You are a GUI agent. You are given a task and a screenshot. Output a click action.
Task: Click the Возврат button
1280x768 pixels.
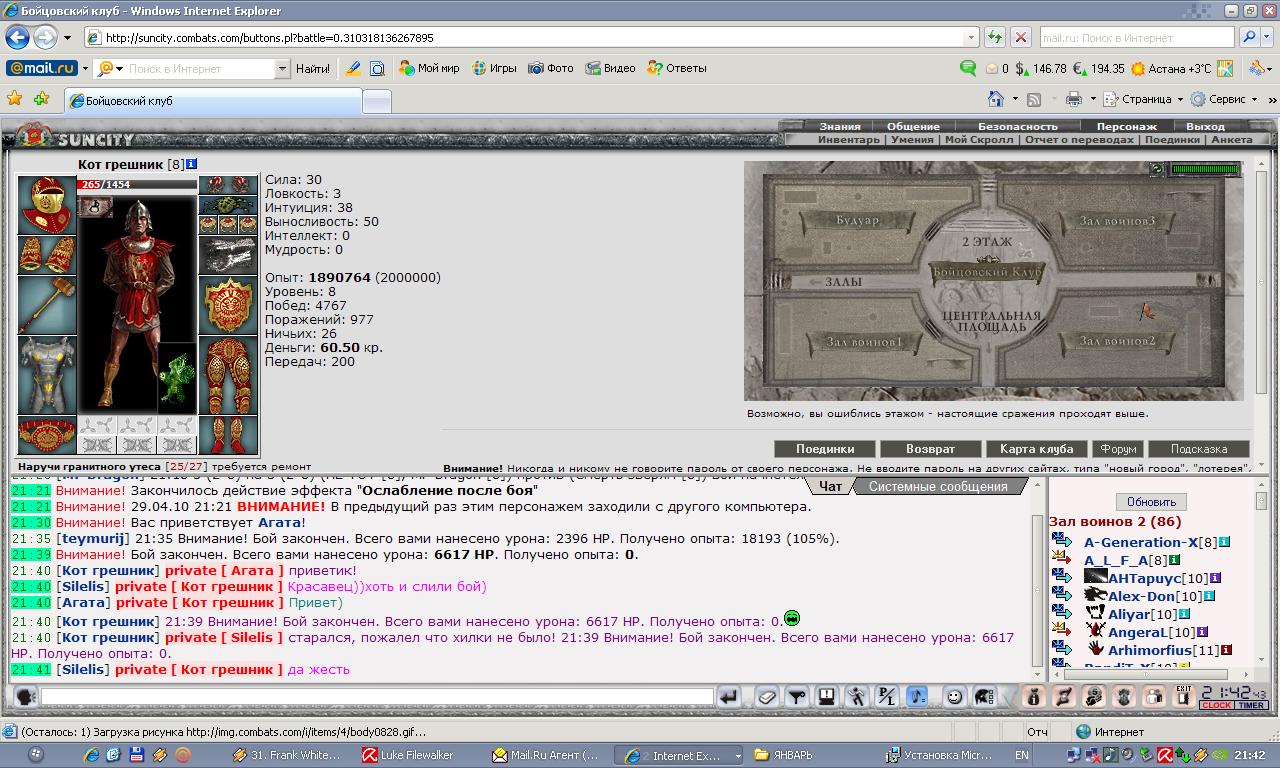tap(930, 449)
